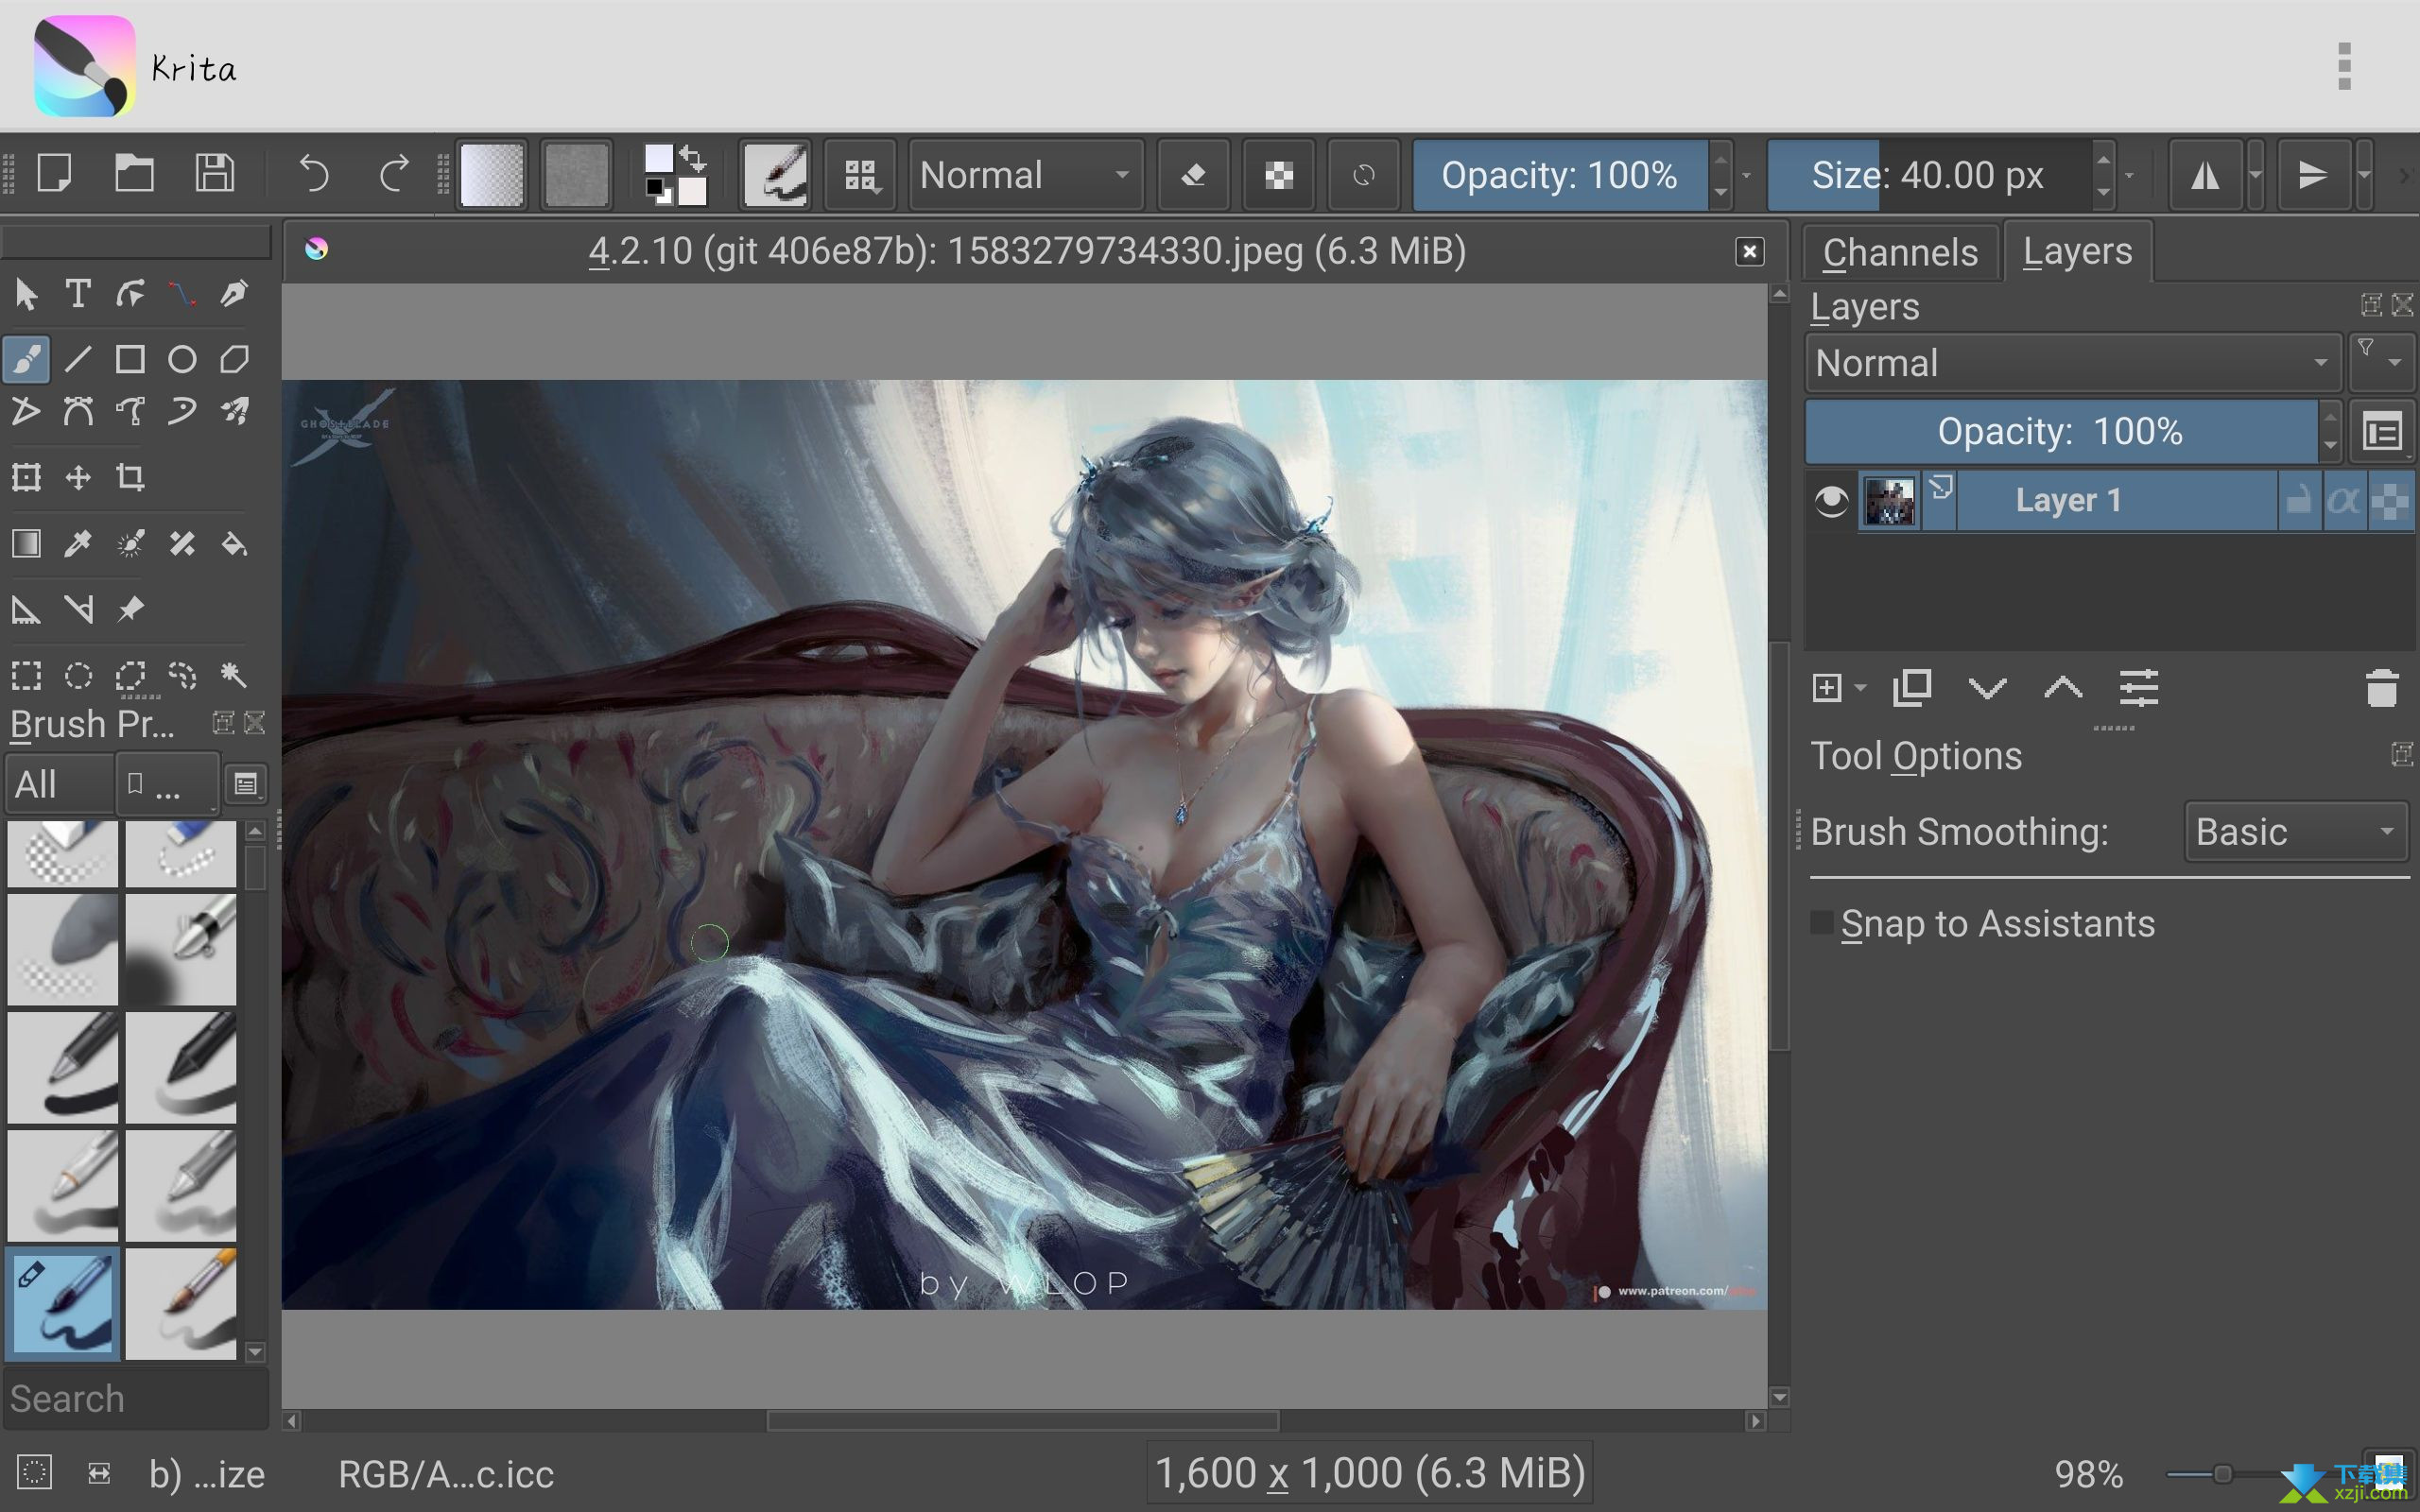
Task: Toggle the lock on Layer 1
Action: 2298,500
